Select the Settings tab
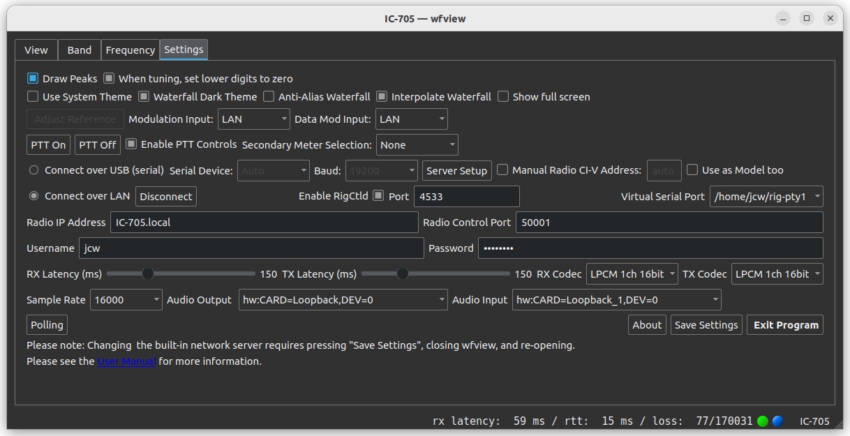 coord(184,49)
